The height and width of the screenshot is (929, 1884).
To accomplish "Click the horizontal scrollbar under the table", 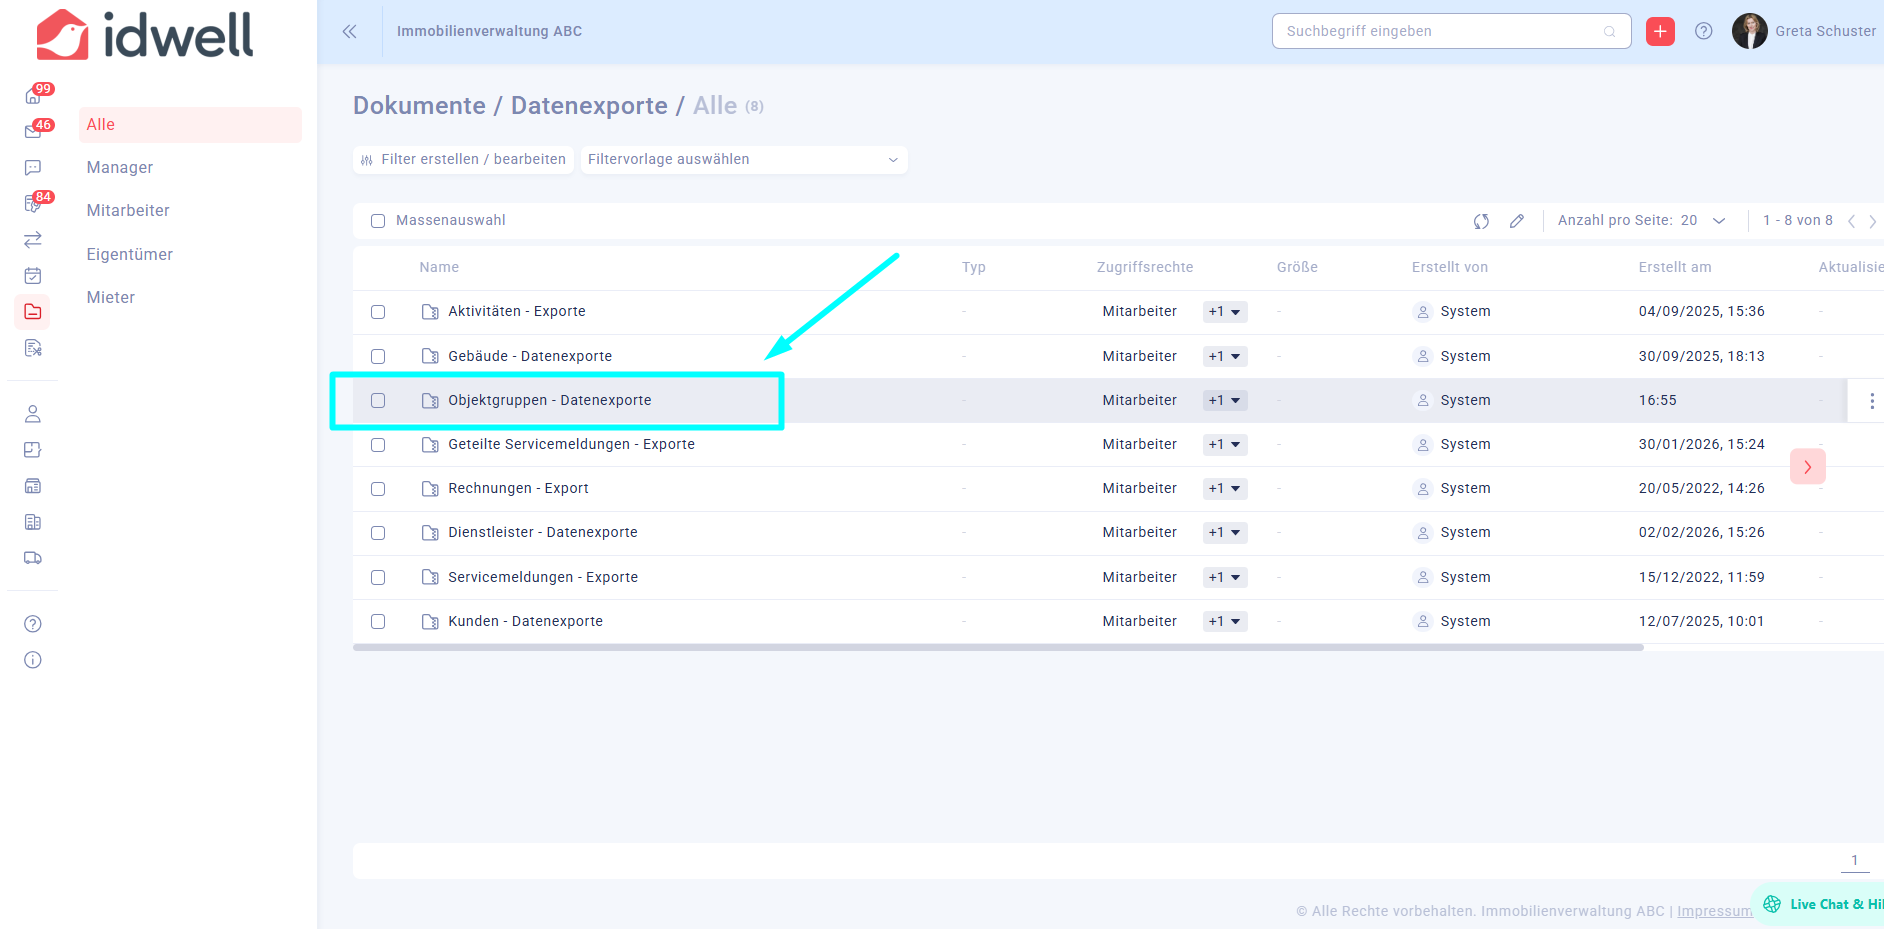I will 998,648.
